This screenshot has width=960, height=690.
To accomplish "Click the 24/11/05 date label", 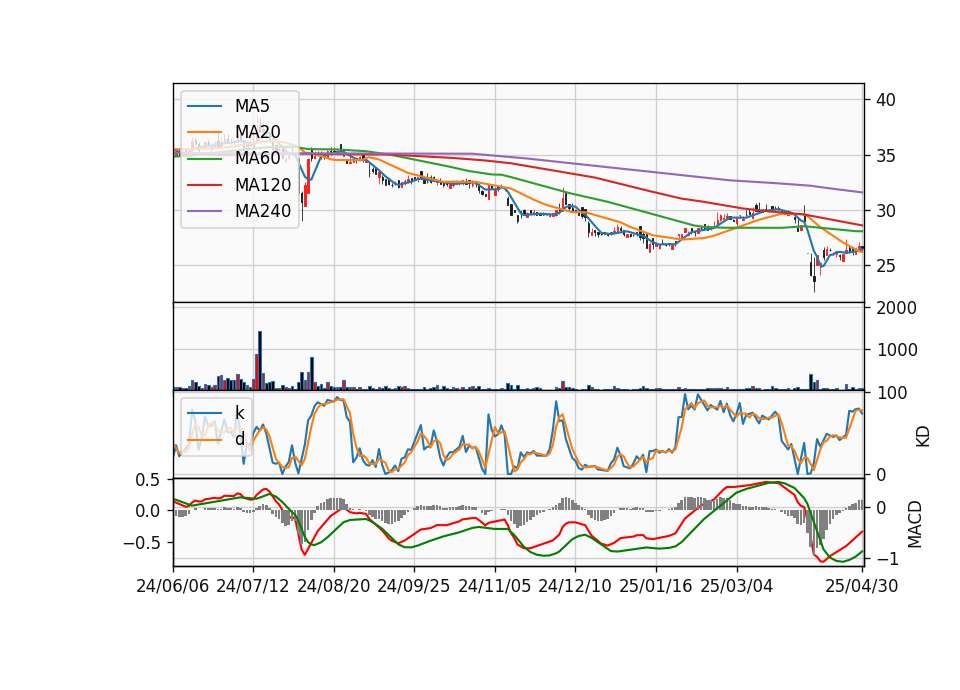I will click(494, 586).
